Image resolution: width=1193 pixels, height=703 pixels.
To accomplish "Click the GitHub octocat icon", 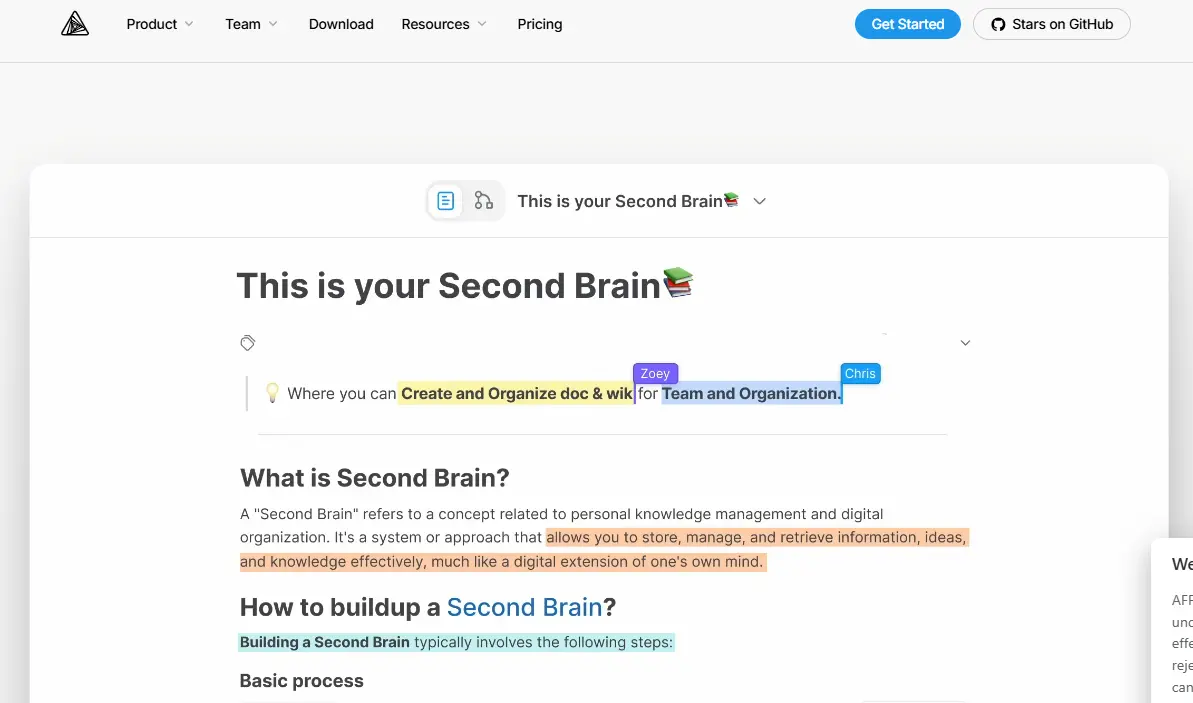I will 998,25.
